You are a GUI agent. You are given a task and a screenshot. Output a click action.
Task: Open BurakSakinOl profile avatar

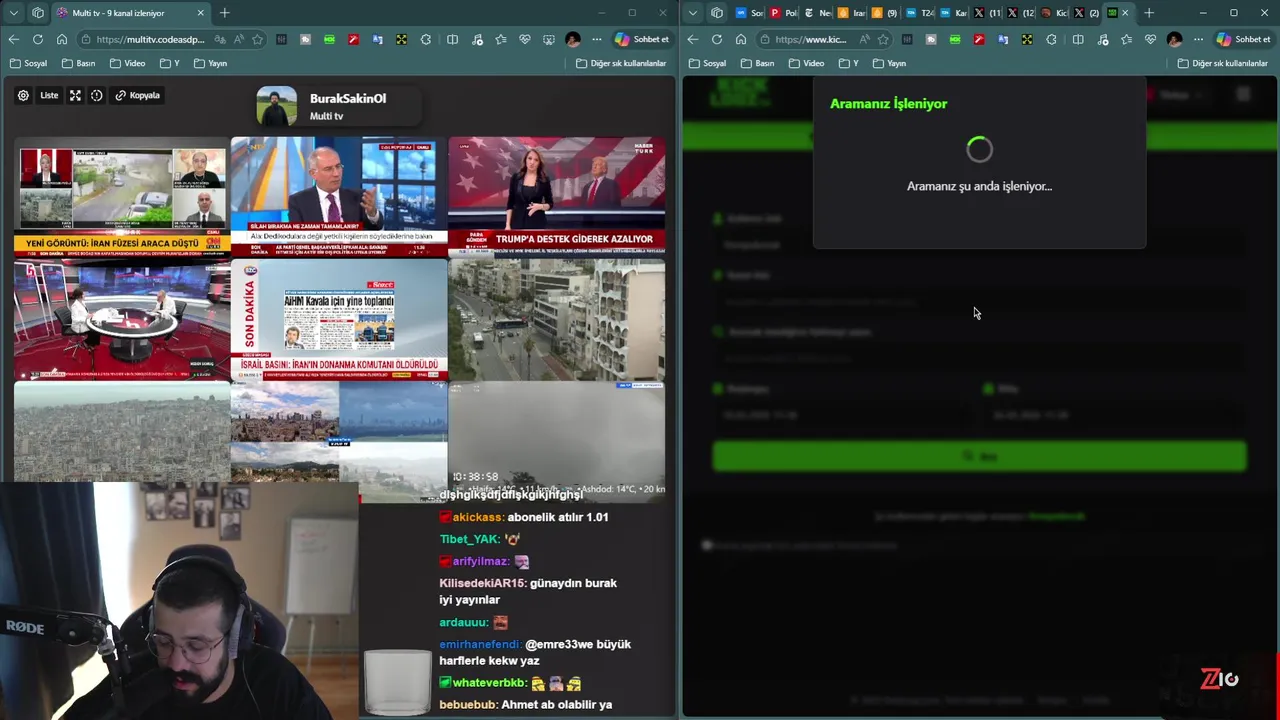pos(277,107)
